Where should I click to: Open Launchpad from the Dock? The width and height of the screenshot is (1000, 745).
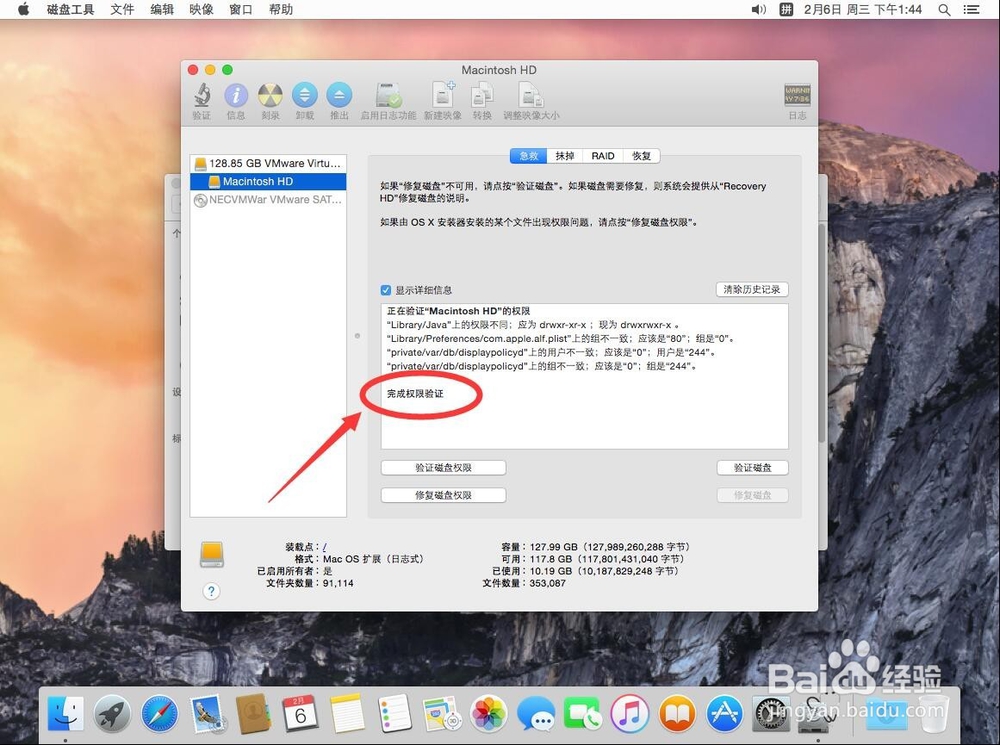(x=112, y=712)
